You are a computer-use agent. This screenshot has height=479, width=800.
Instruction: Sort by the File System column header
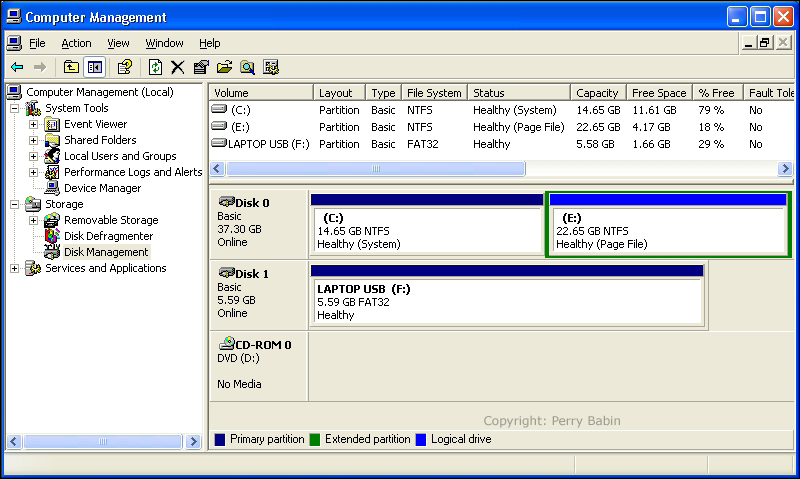tap(434, 93)
